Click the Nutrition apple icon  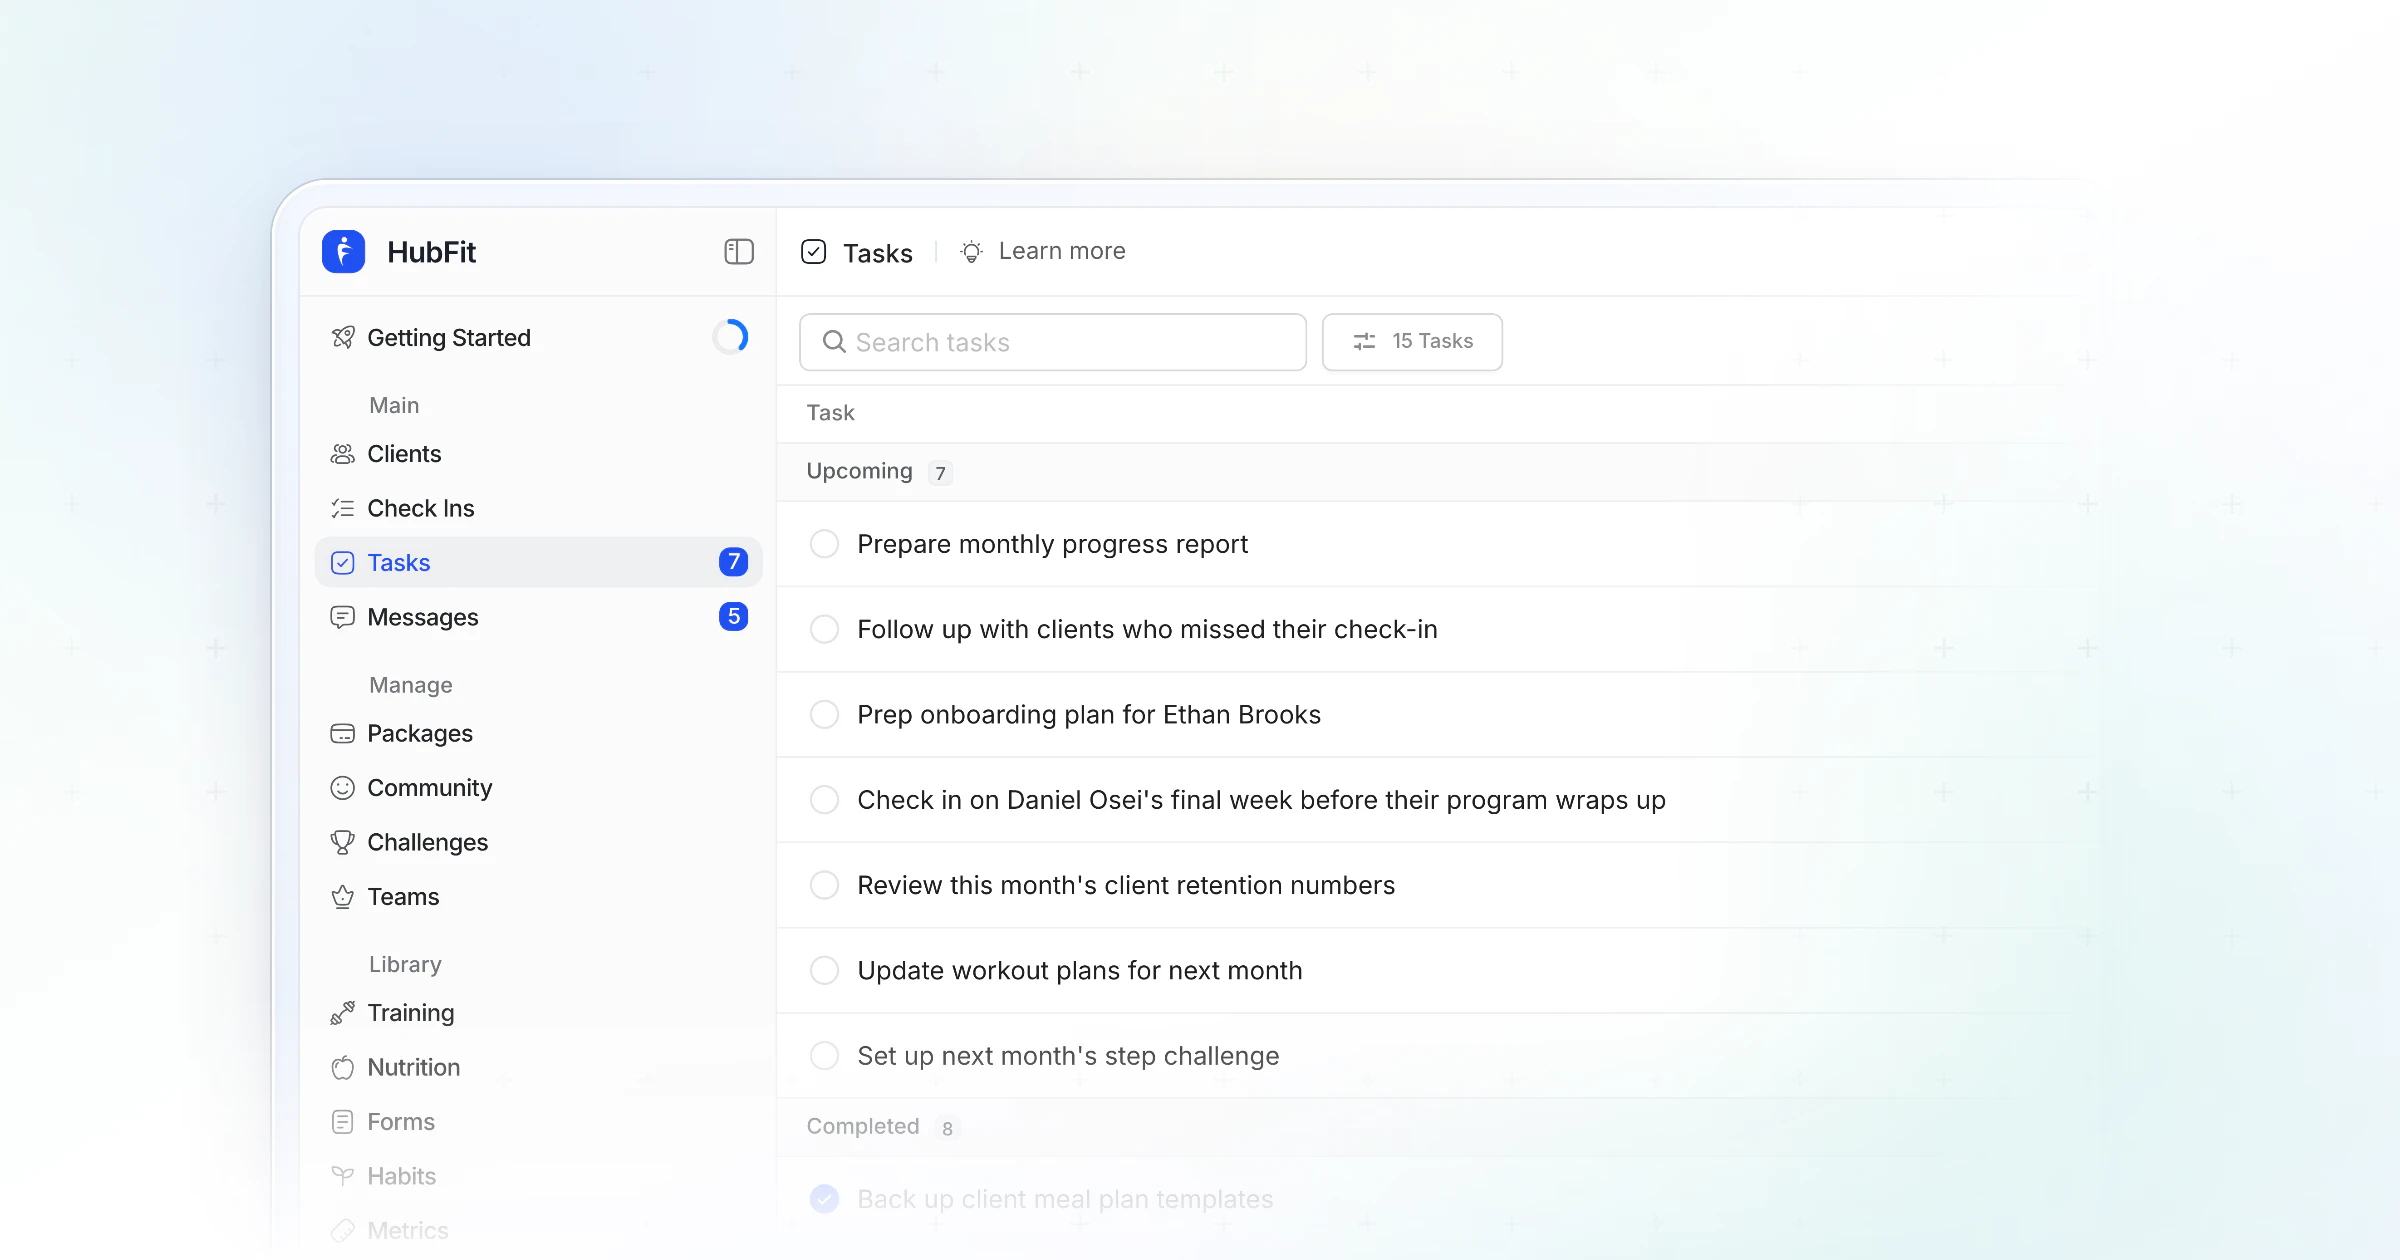343,1068
